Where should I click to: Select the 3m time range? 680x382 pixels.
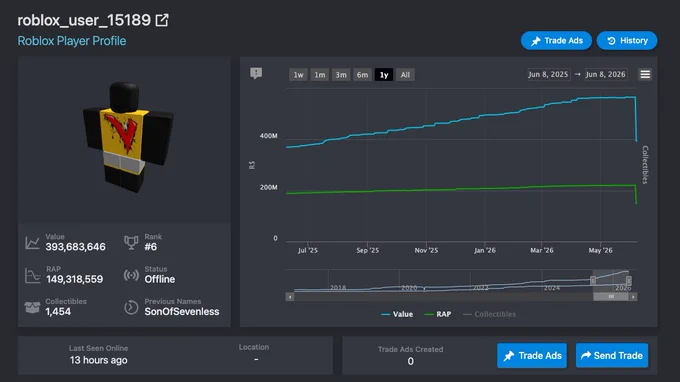point(341,75)
